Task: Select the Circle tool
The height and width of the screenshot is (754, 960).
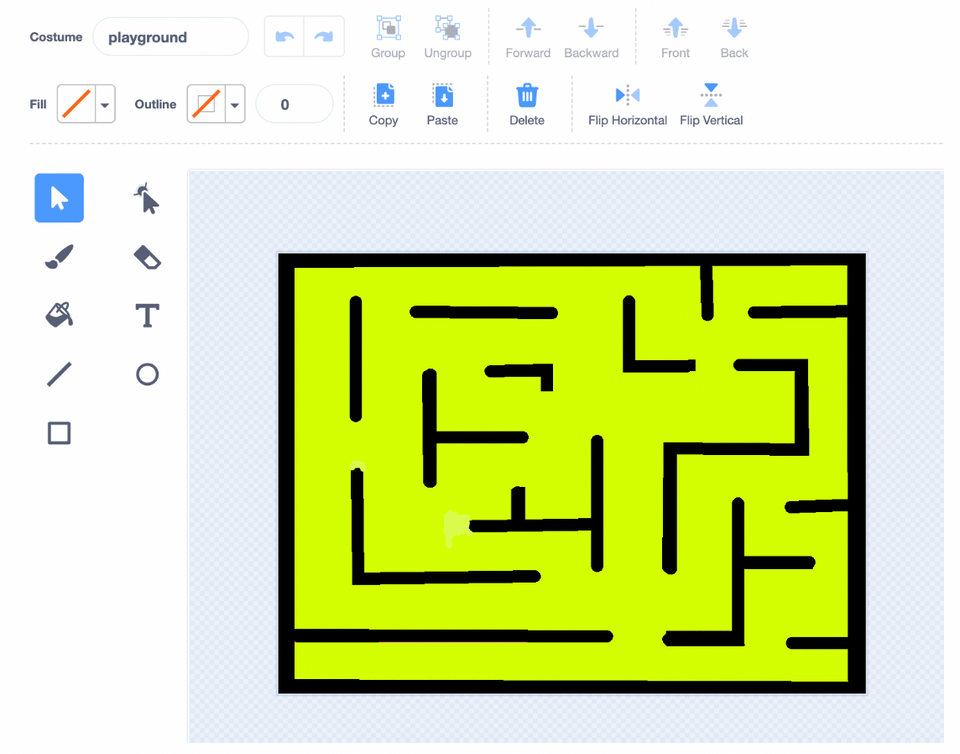Action: coord(146,373)
